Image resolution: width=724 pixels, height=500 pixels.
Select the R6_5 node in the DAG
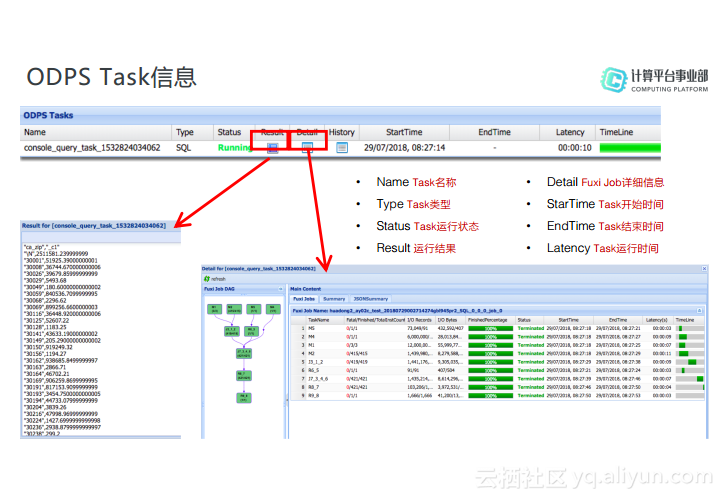[x=251, y=331]
